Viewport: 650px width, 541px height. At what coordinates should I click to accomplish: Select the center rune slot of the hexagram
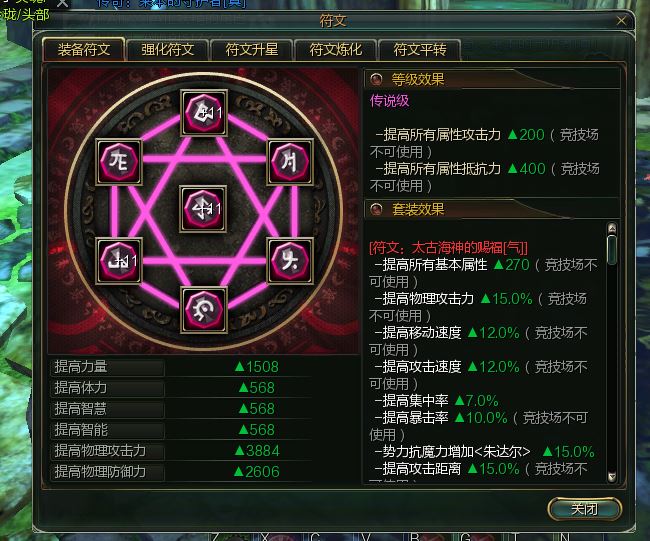pyautogui.click(x=203, y=209)
